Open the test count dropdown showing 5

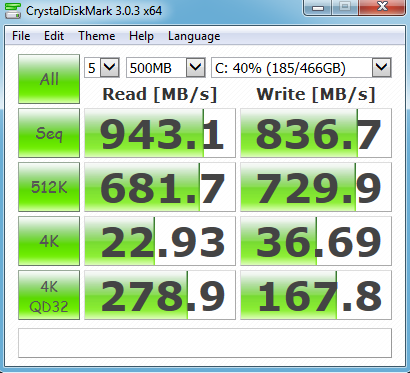point(102,68)
